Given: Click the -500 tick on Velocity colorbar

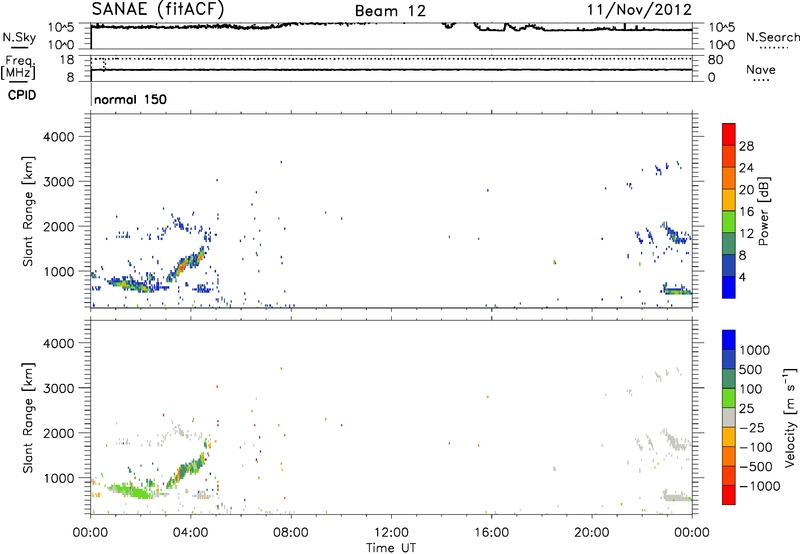Looking at the screenshot, I should tap(756, 466).
